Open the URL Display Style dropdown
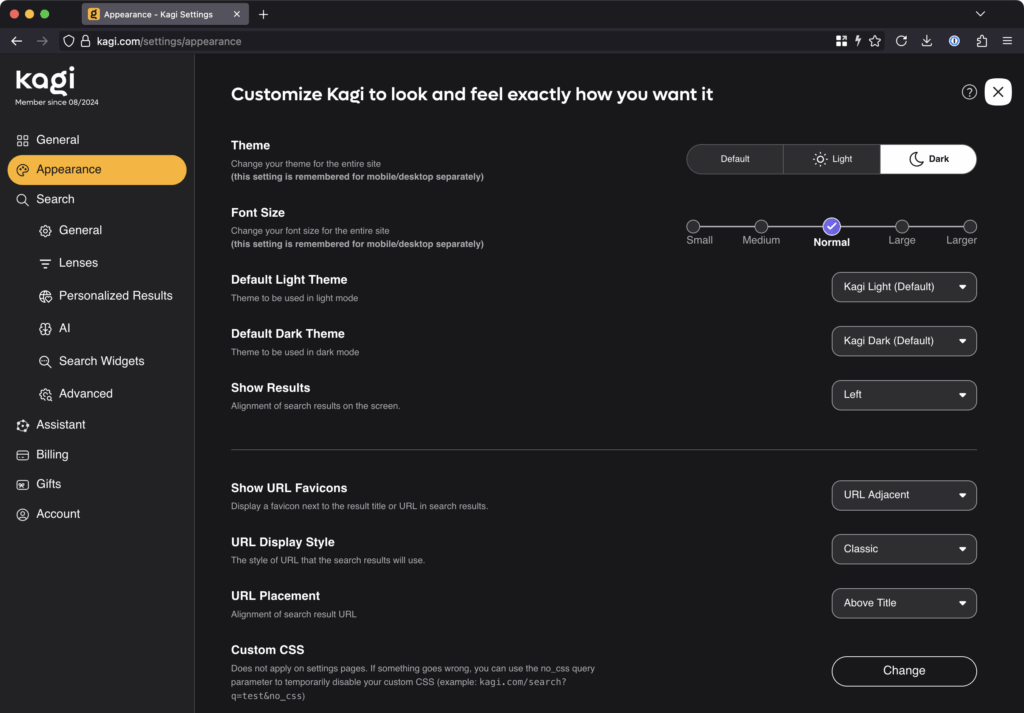 904,550
